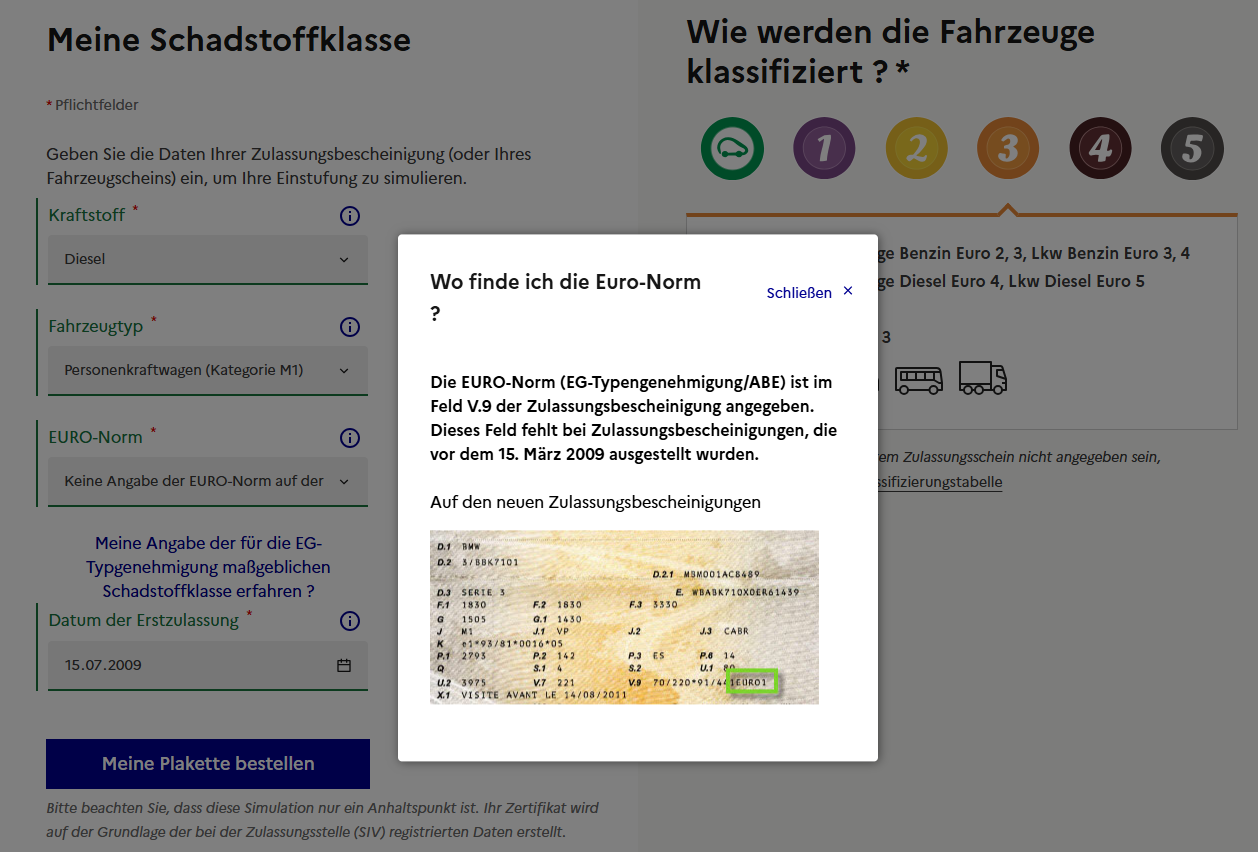This screenshot has width=1258, height=852.
Task: Select the grey class 5 badge
Action: (x=1192, y=149)
